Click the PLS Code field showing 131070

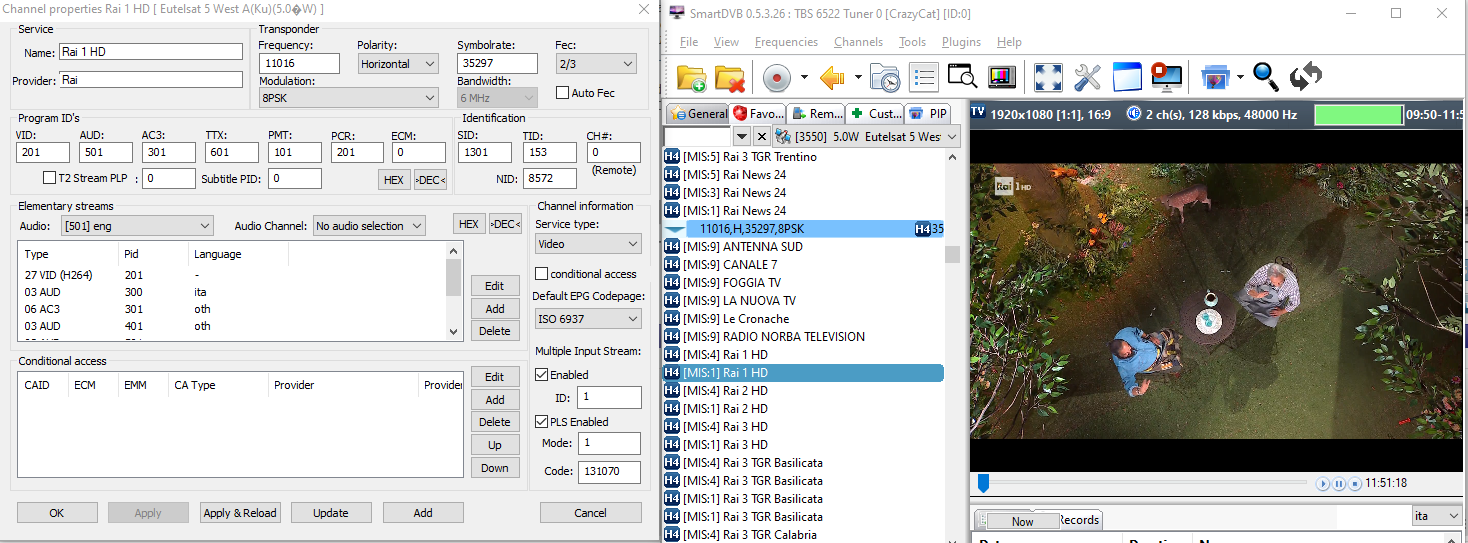tap(609, 471)
